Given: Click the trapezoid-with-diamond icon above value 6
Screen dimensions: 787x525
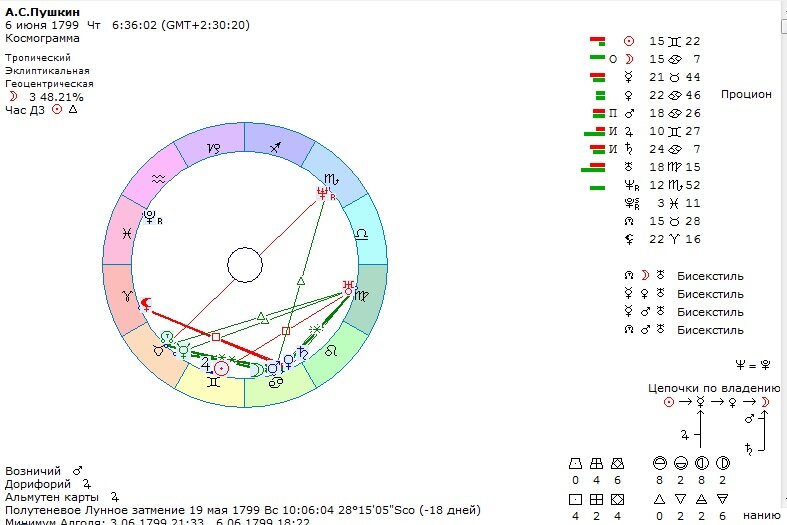Looking at the screenshot, I should click(x=617, y=463).
